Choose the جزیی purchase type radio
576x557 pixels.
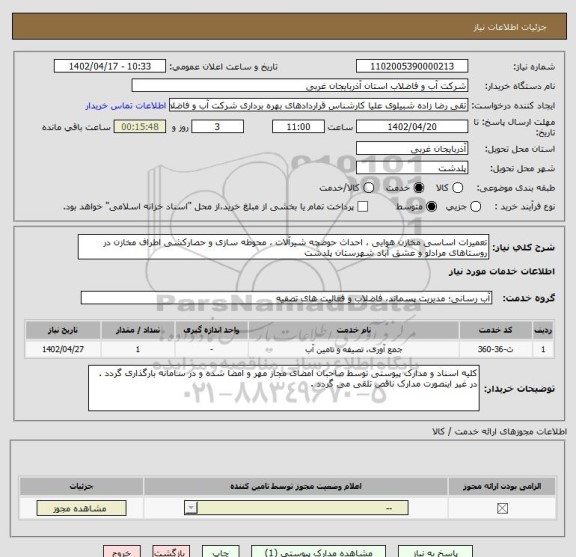tap(475, 206)
